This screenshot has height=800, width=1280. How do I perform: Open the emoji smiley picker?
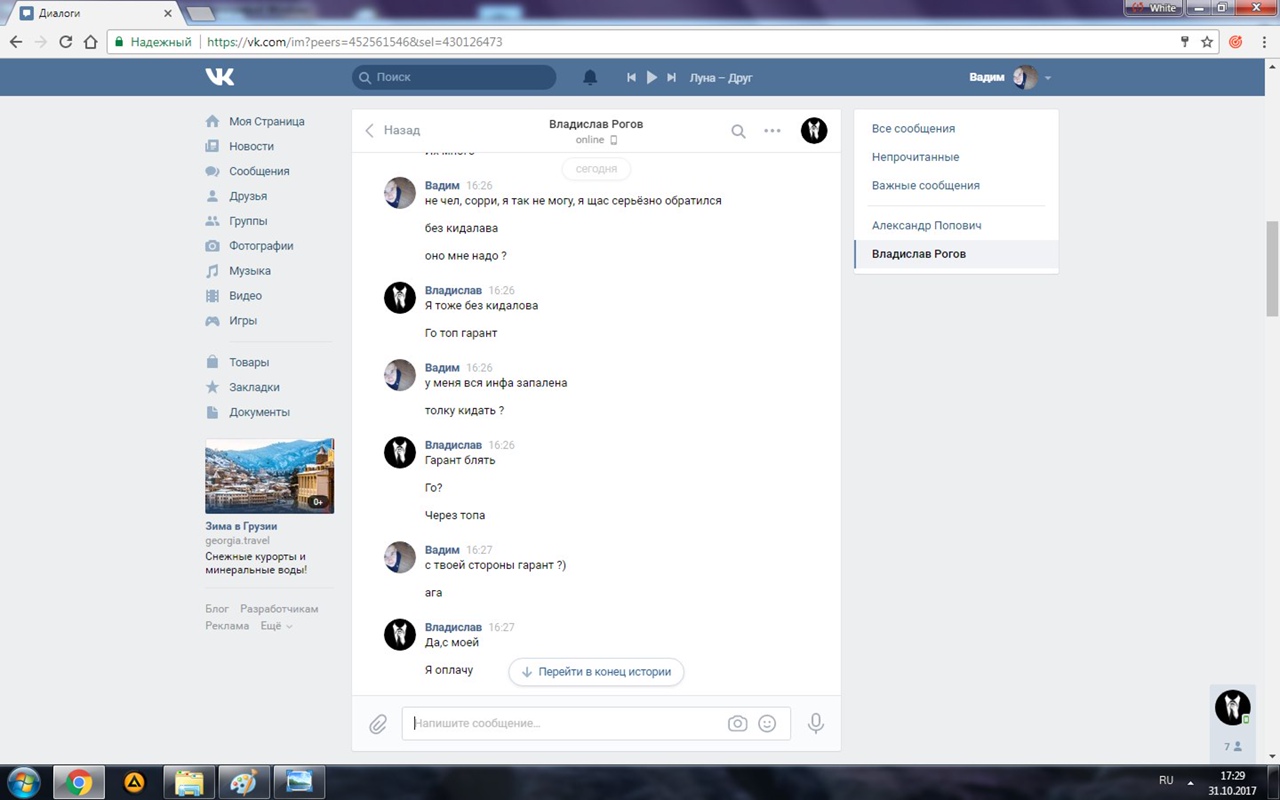pyautogui.click(x=767, y=724)
